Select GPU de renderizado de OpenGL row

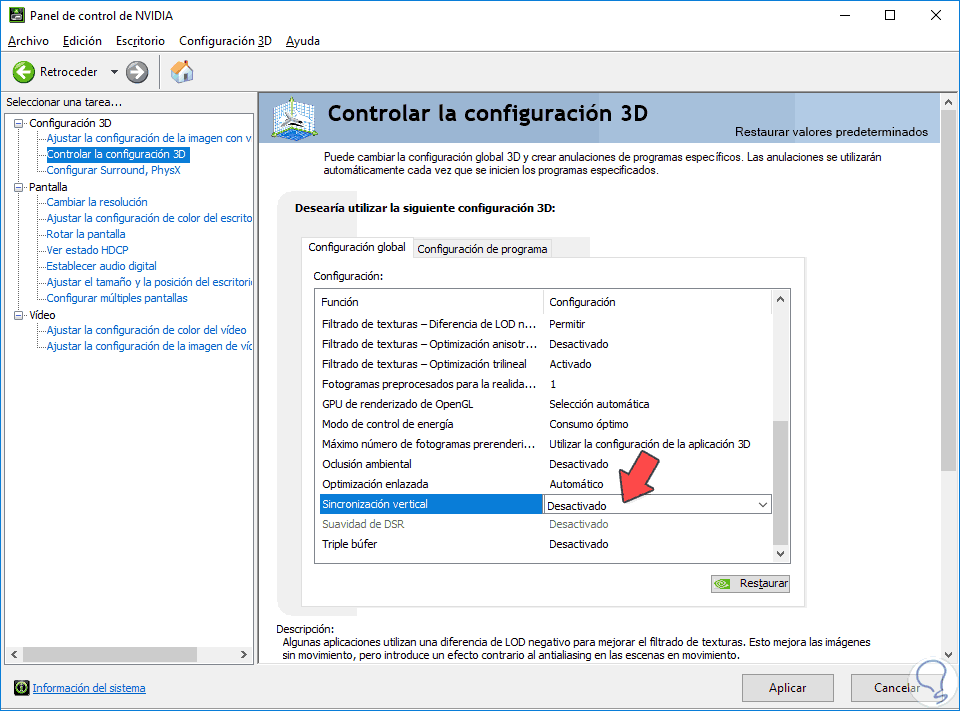pyautogui.click(x=545, y=404)
